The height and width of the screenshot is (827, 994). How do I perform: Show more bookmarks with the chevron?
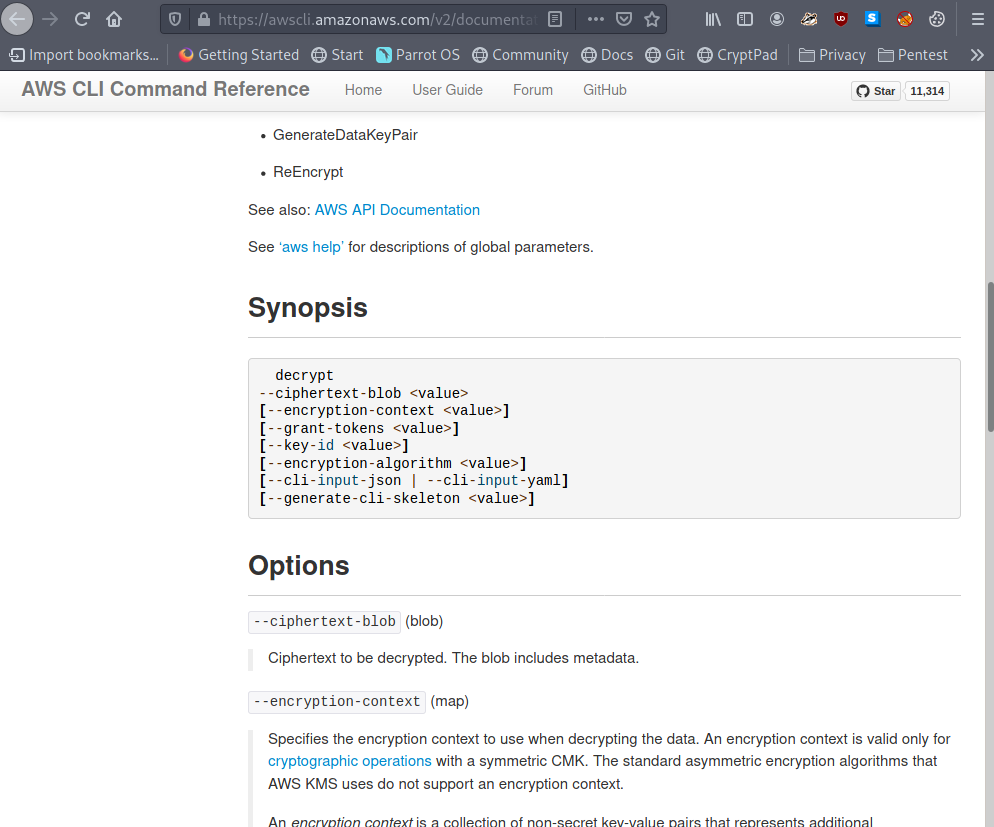977,55
